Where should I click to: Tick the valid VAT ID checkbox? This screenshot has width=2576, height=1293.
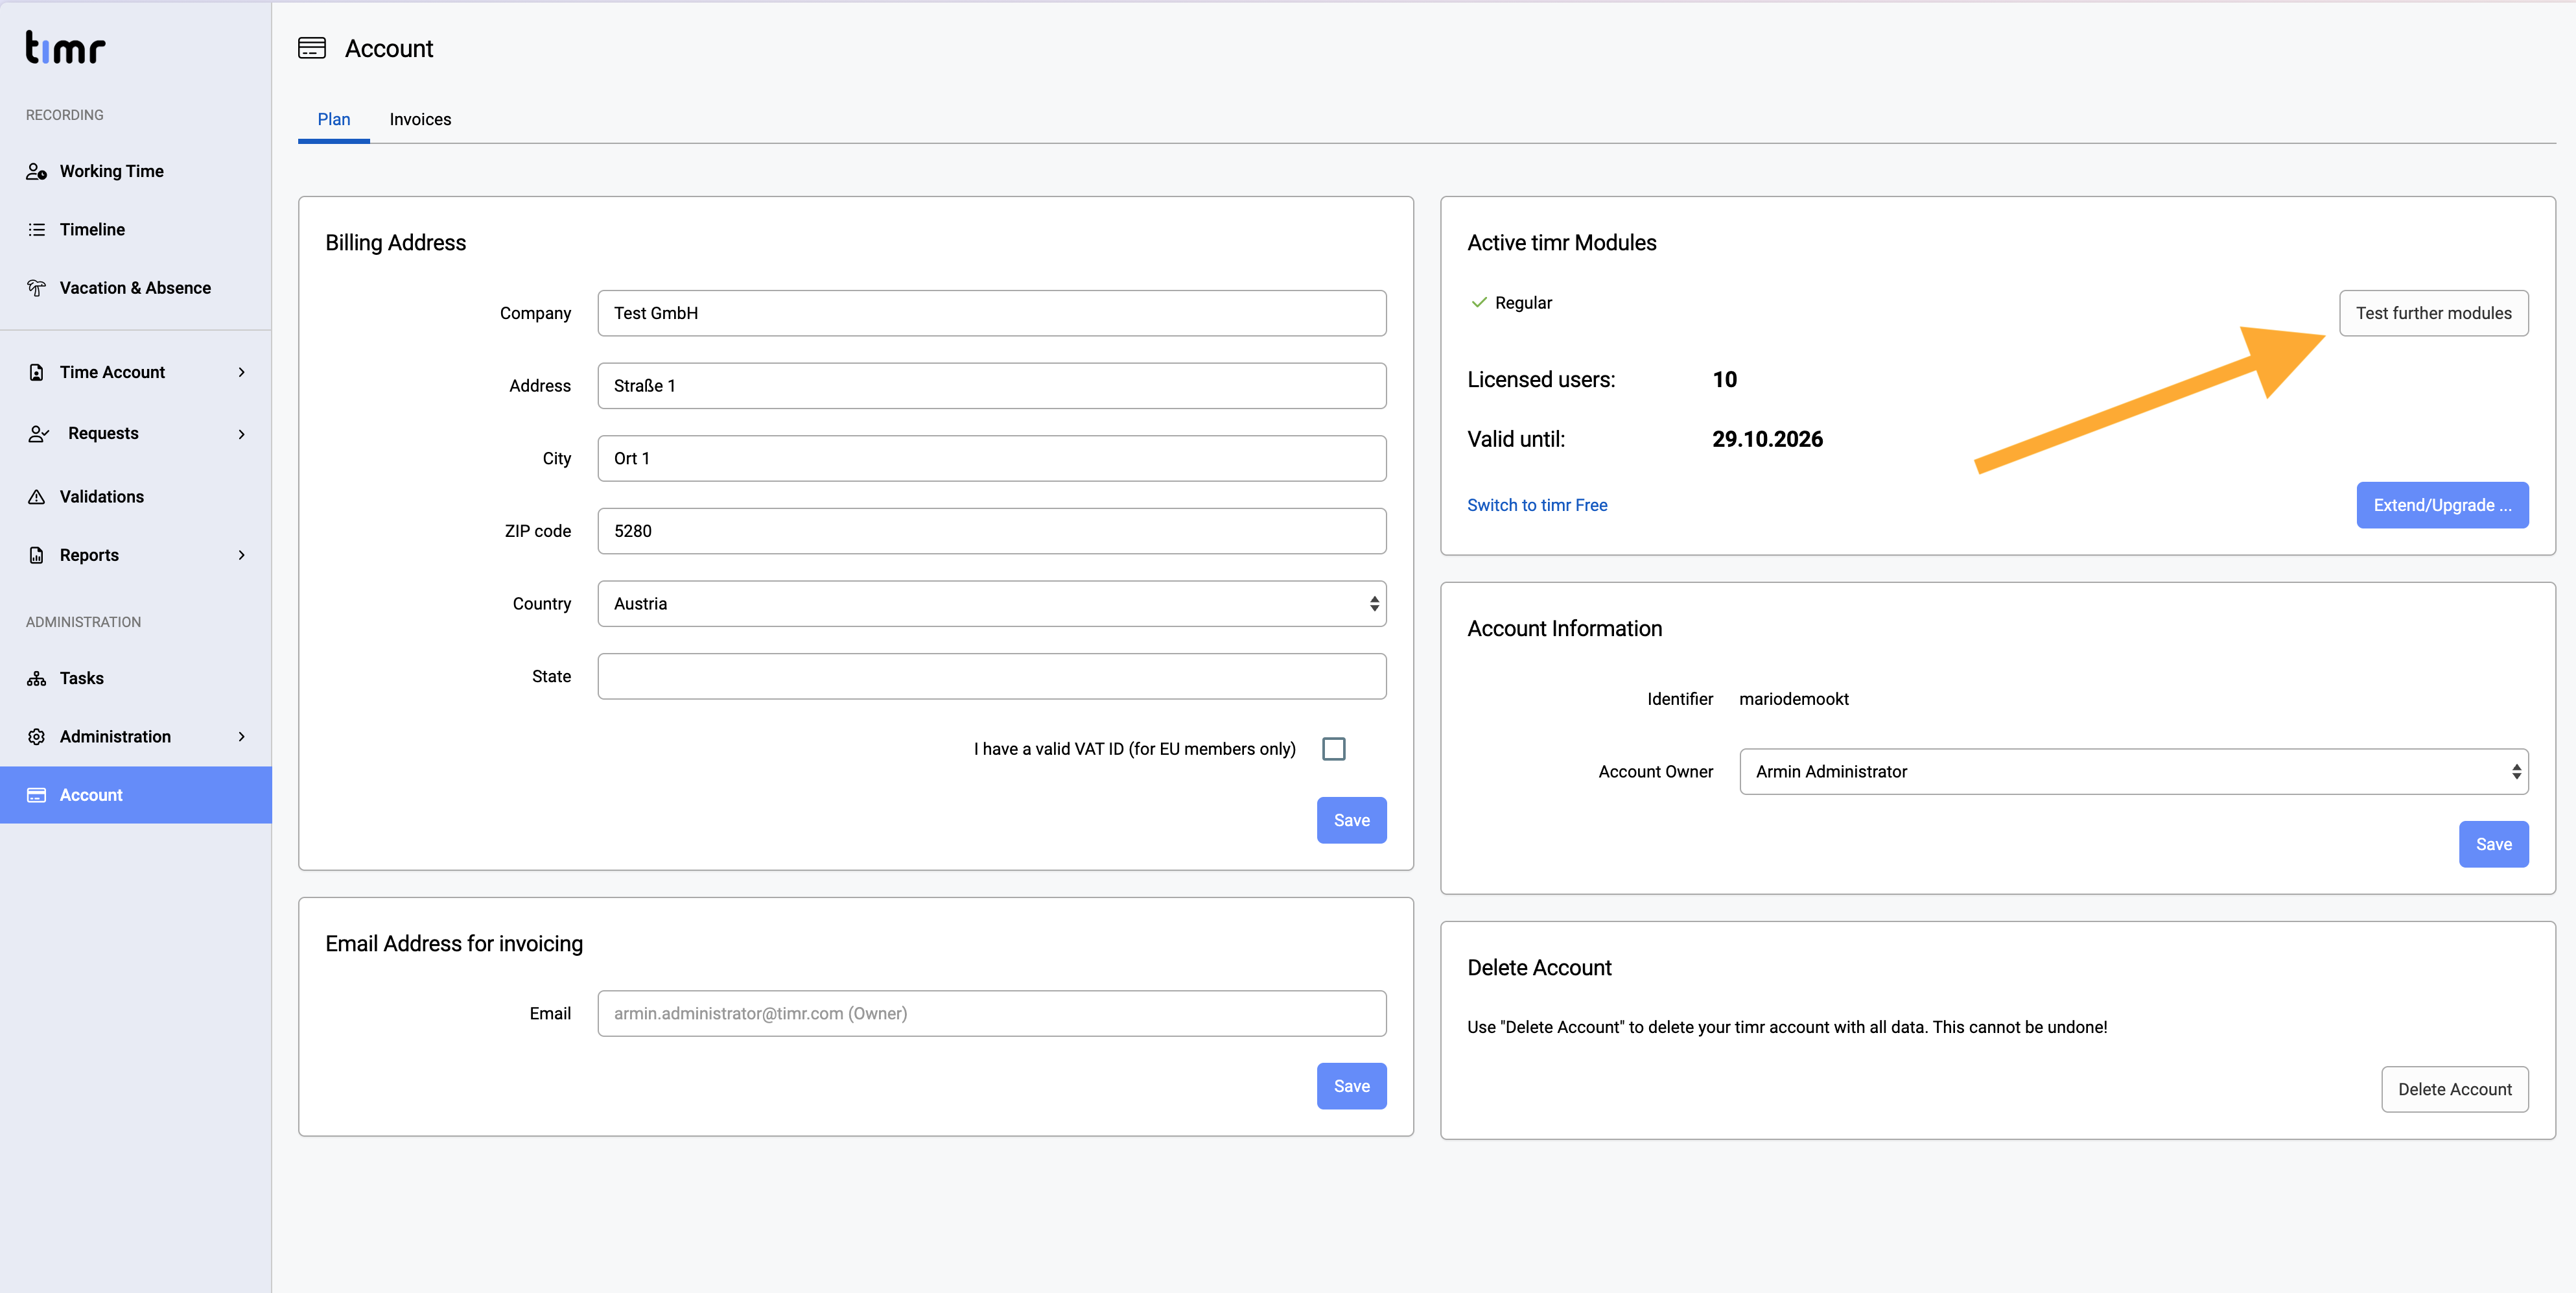(1333, 749)
